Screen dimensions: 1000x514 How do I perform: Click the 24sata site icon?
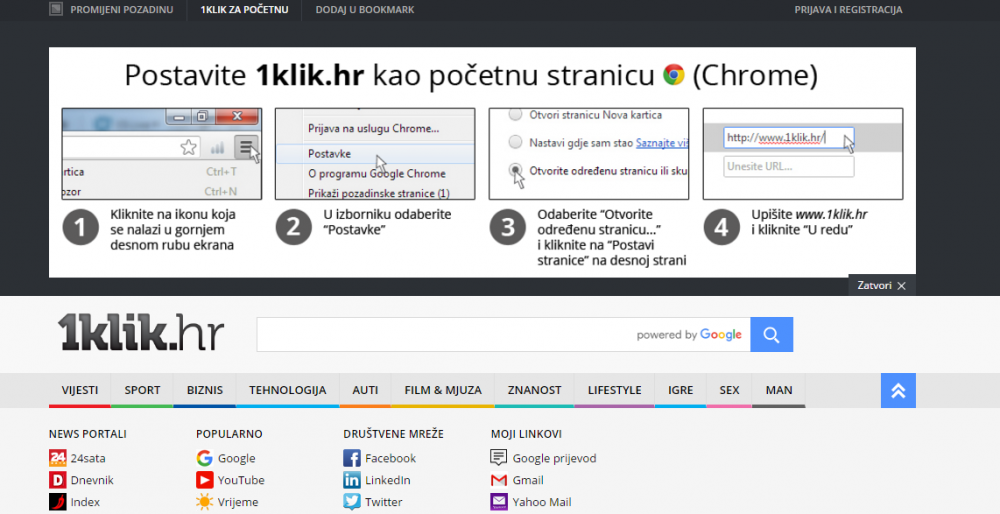[57, 458]
